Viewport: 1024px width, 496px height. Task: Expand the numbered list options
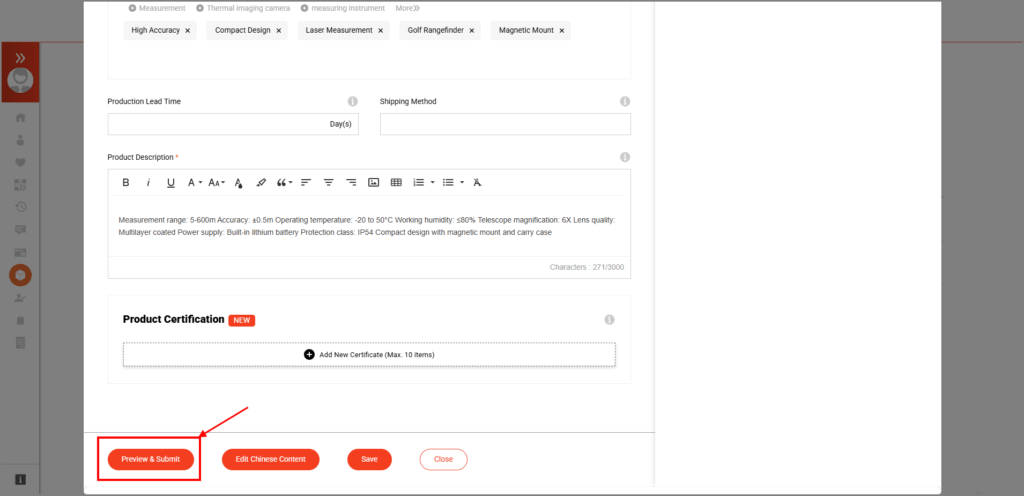432,182
